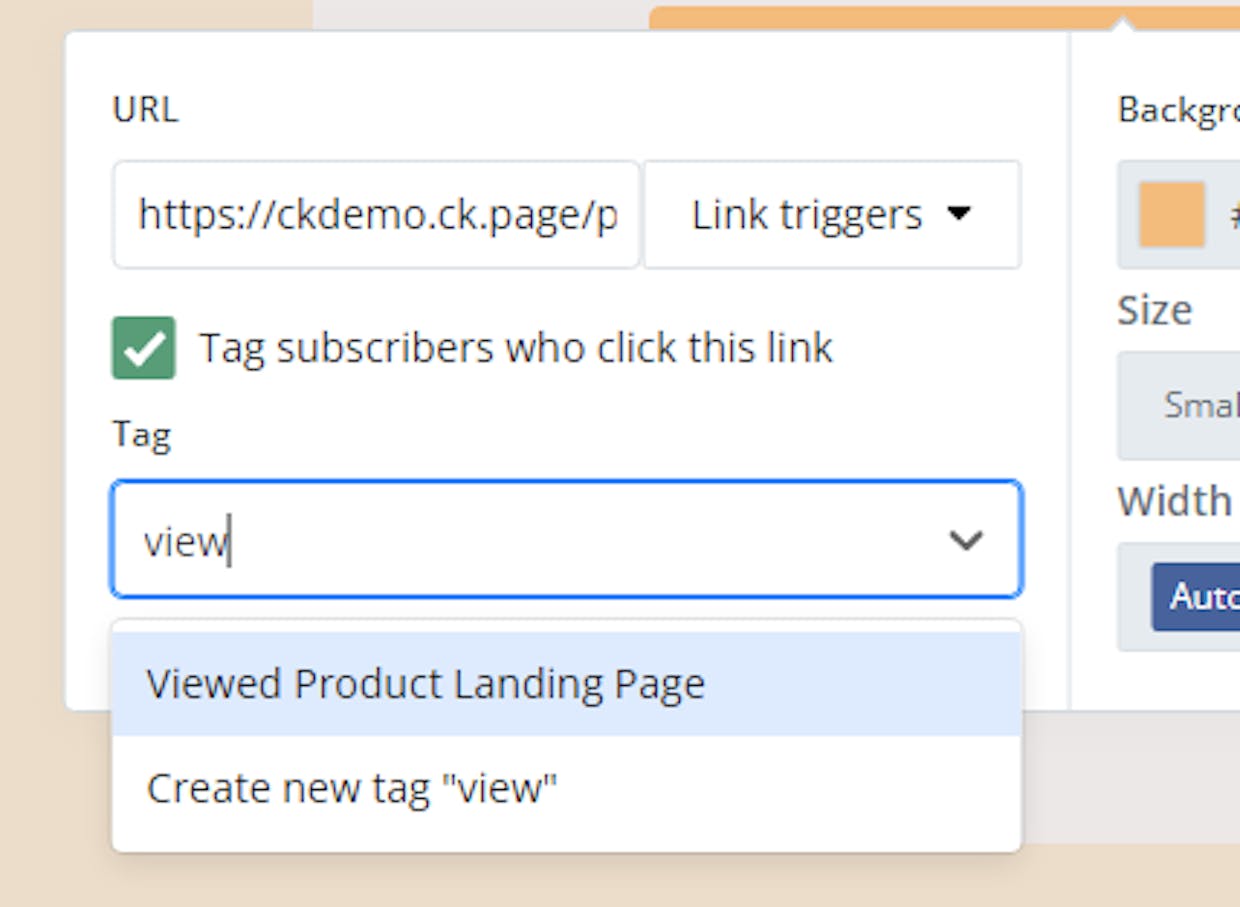Select the Auto width button
Viewport: 1240px width, 907px height.
click(1197, 597)
